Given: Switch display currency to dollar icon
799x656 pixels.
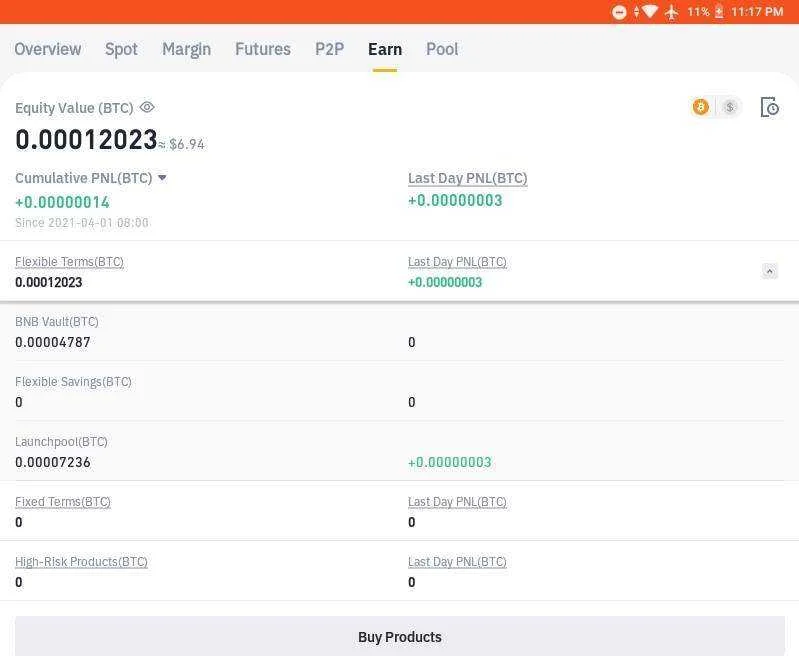Looking at the screenshot, I should point(730,107).
